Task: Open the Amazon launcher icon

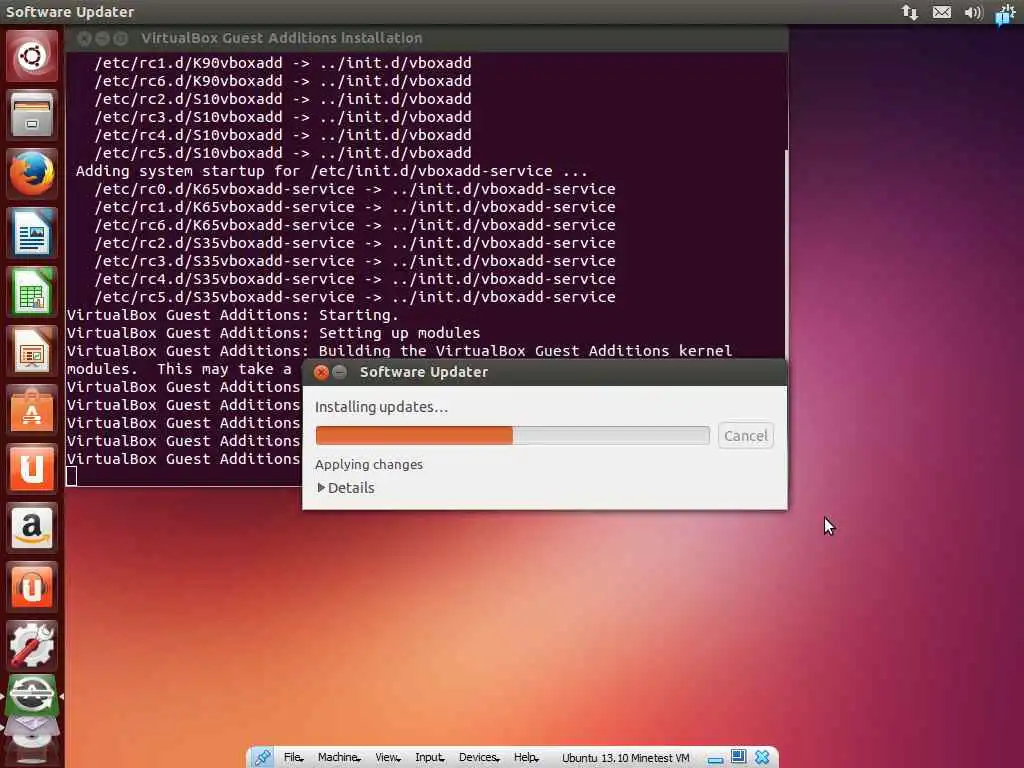Action: click(31, 528)
